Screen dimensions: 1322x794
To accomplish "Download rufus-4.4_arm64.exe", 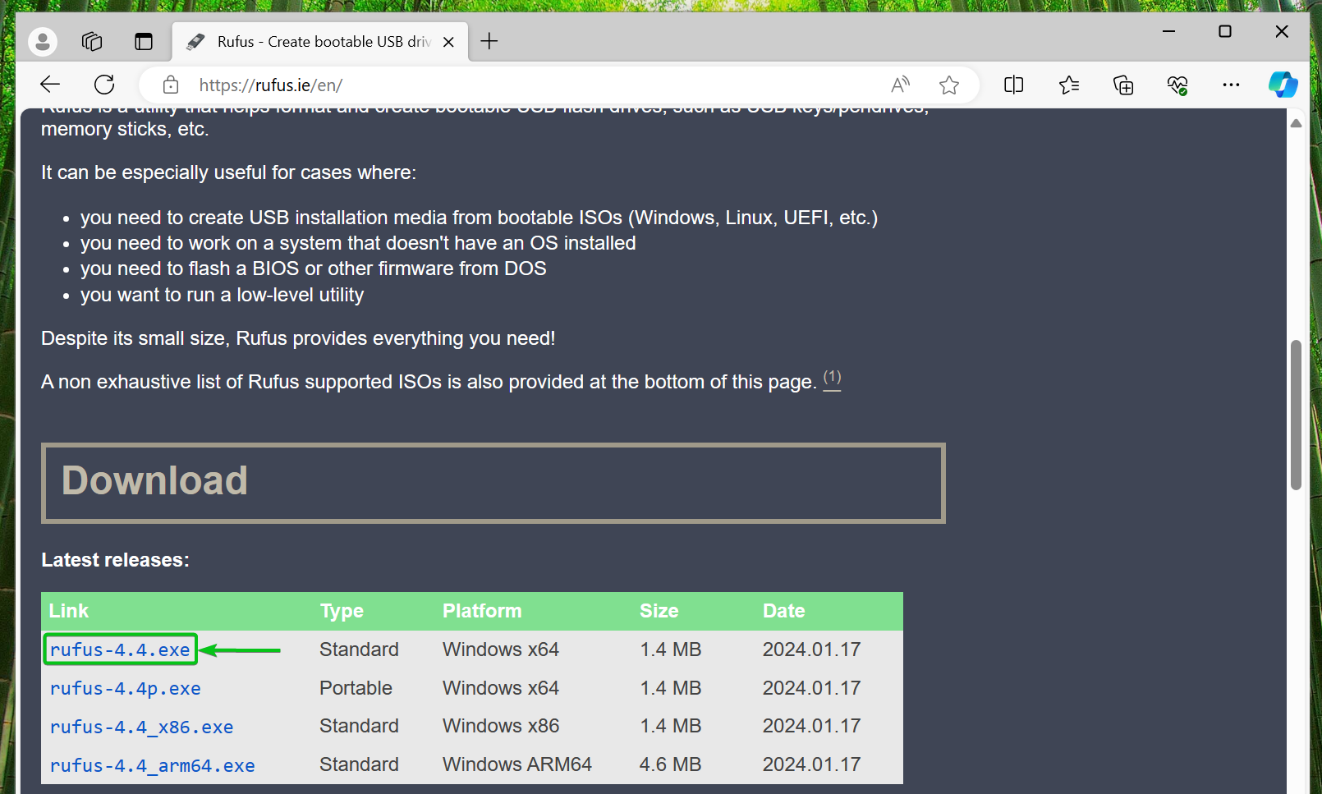I will pos(152,766).
